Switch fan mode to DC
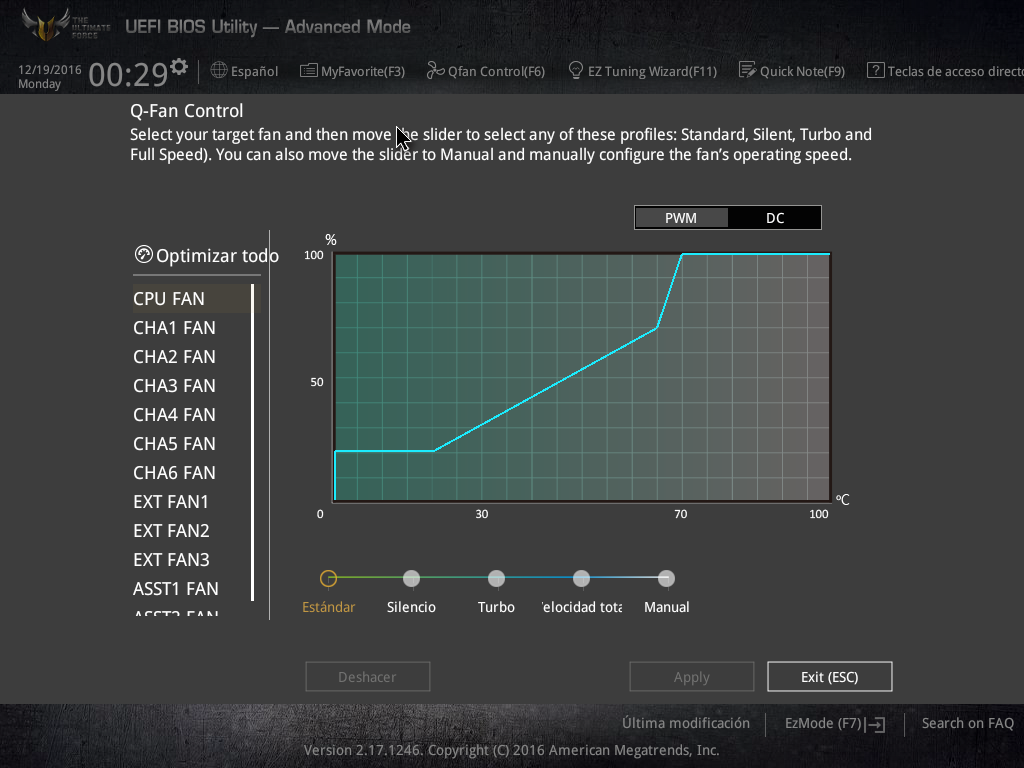The image size is (1024, 768). (775, 218)
